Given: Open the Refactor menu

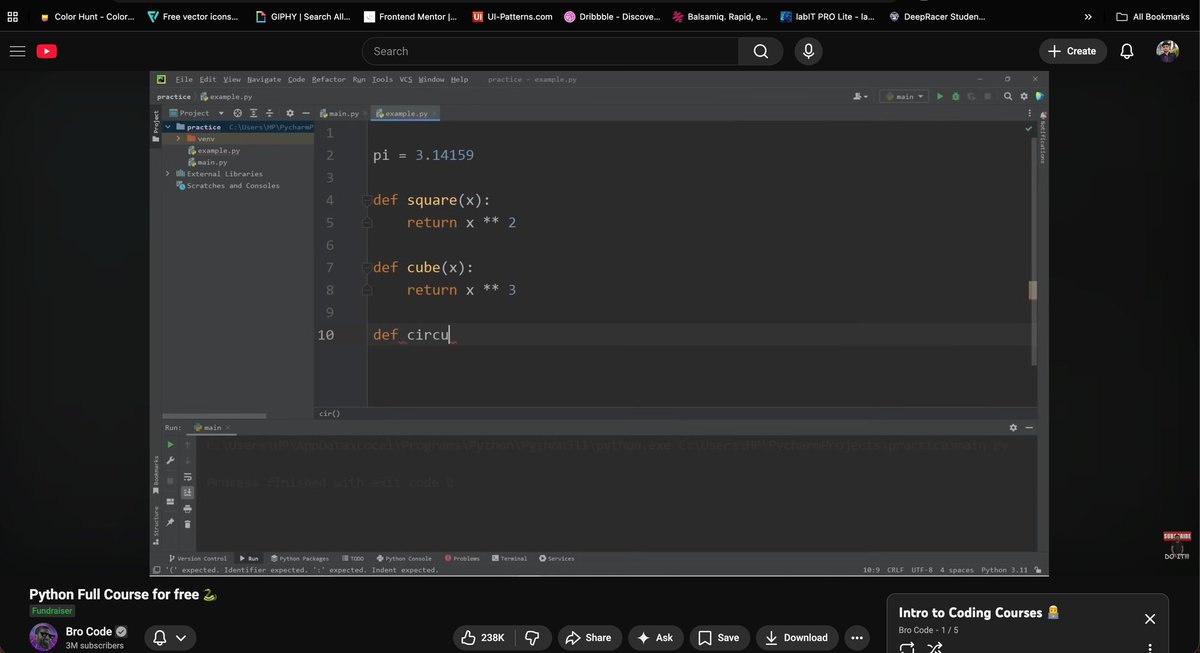Looking at the screenshot, I should pyautogui.click(x=328, y=79).
